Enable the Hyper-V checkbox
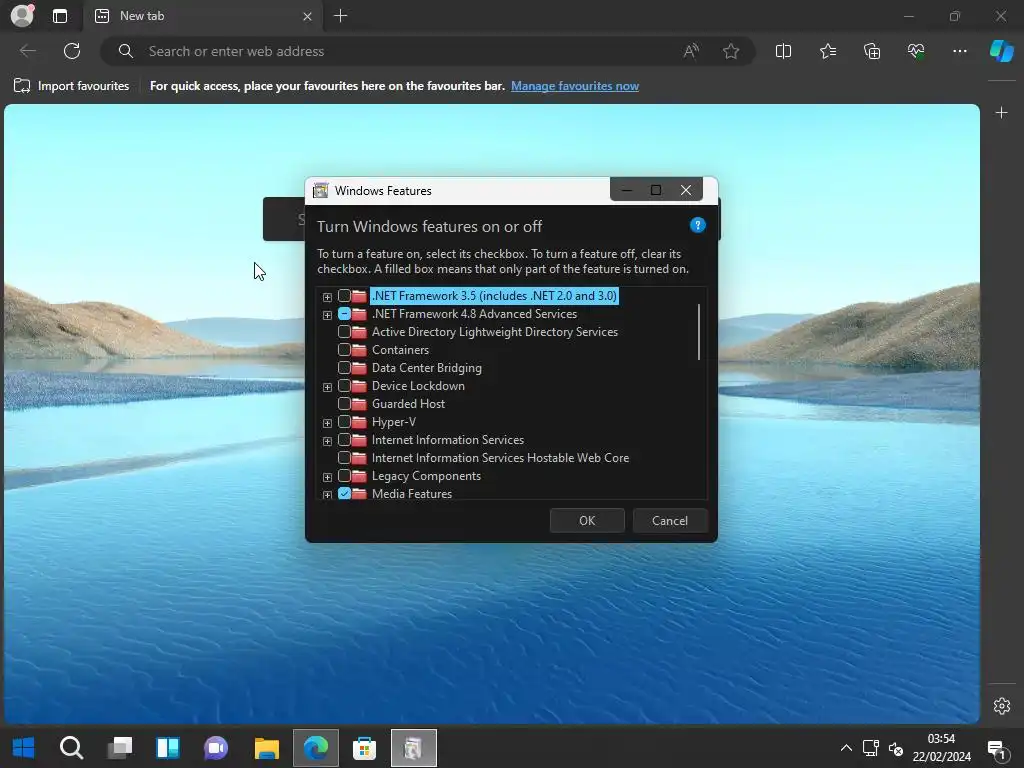 click(344, 422)
